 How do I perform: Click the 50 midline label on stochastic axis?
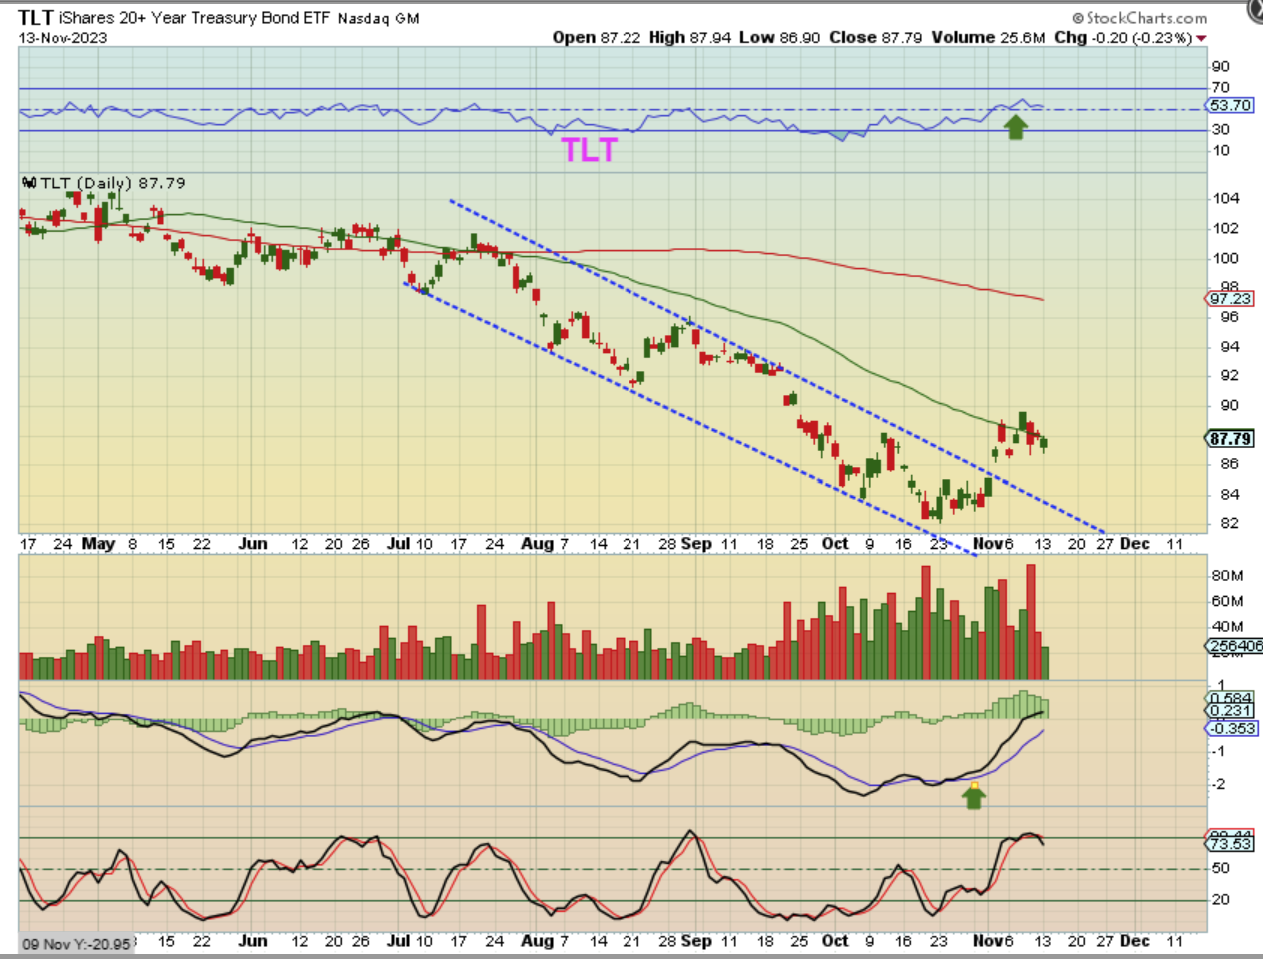click(x=1220, y=868)
